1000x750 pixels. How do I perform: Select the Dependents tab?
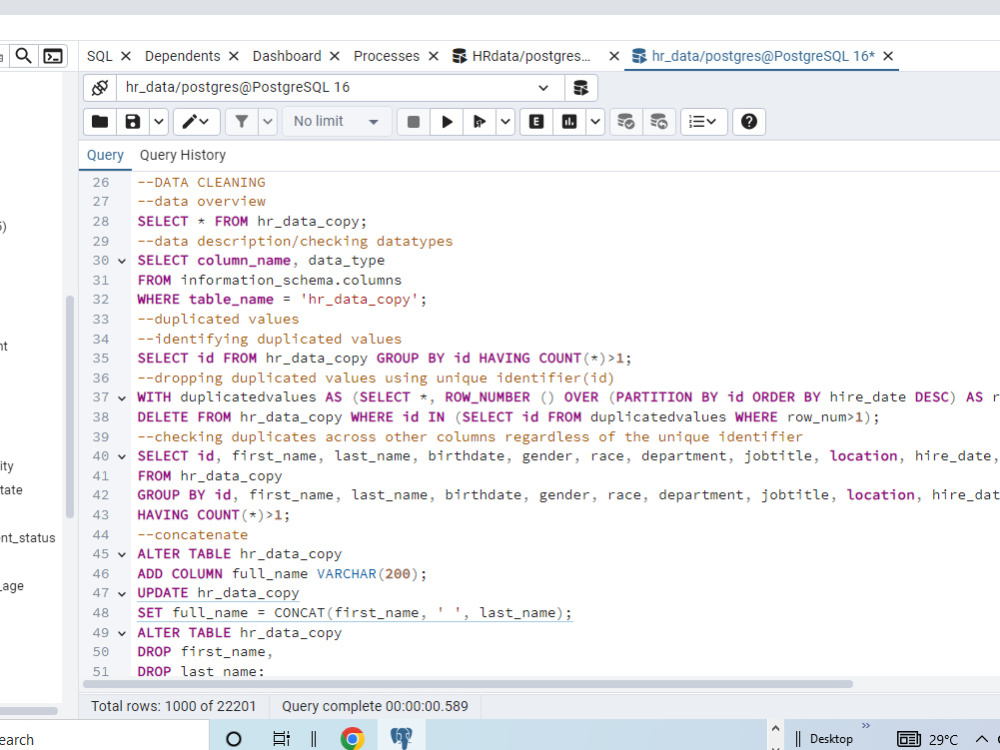[183, 56]
